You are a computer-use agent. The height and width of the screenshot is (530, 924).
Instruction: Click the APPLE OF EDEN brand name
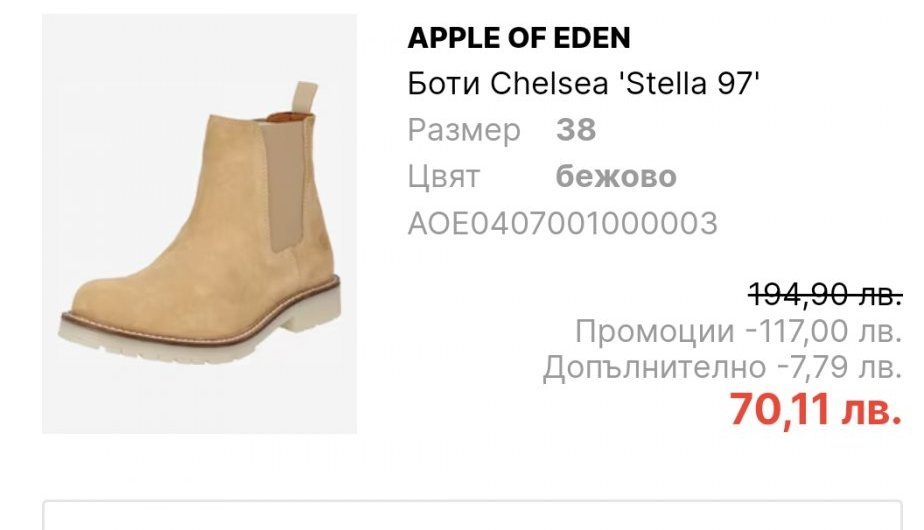(519, 38)
